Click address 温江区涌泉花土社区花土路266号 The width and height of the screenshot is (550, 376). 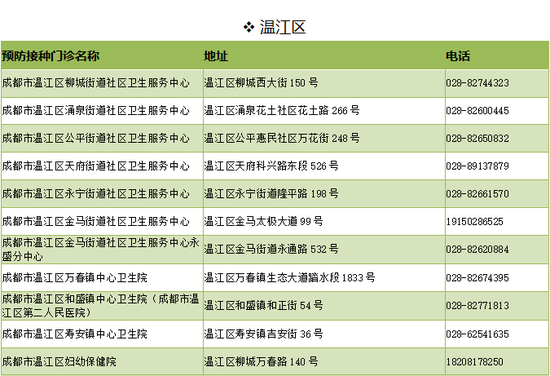tap(282, 110)
